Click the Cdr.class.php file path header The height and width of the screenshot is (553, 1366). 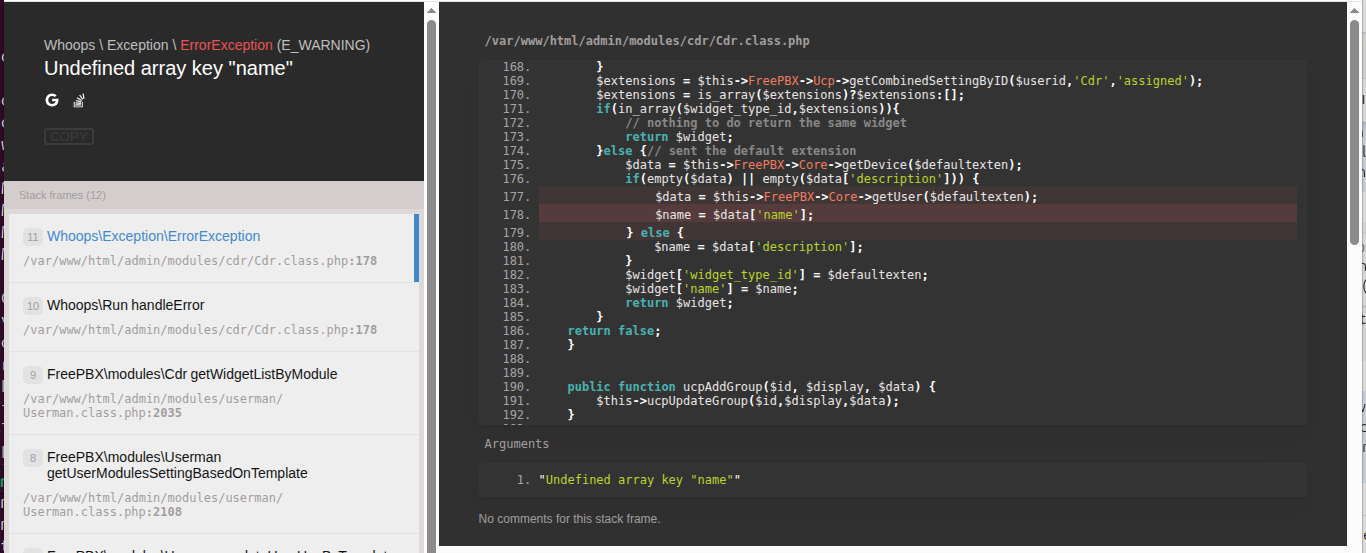coord(646,41)
